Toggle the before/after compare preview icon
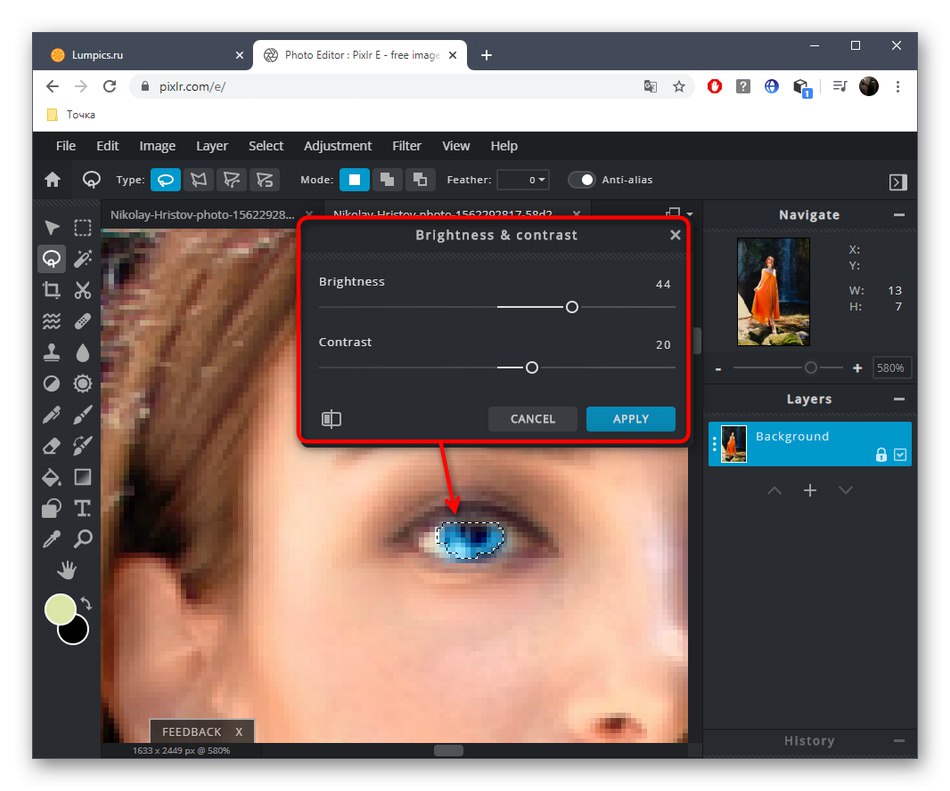Screen dimensions: 950x791 tap(331, 419)
